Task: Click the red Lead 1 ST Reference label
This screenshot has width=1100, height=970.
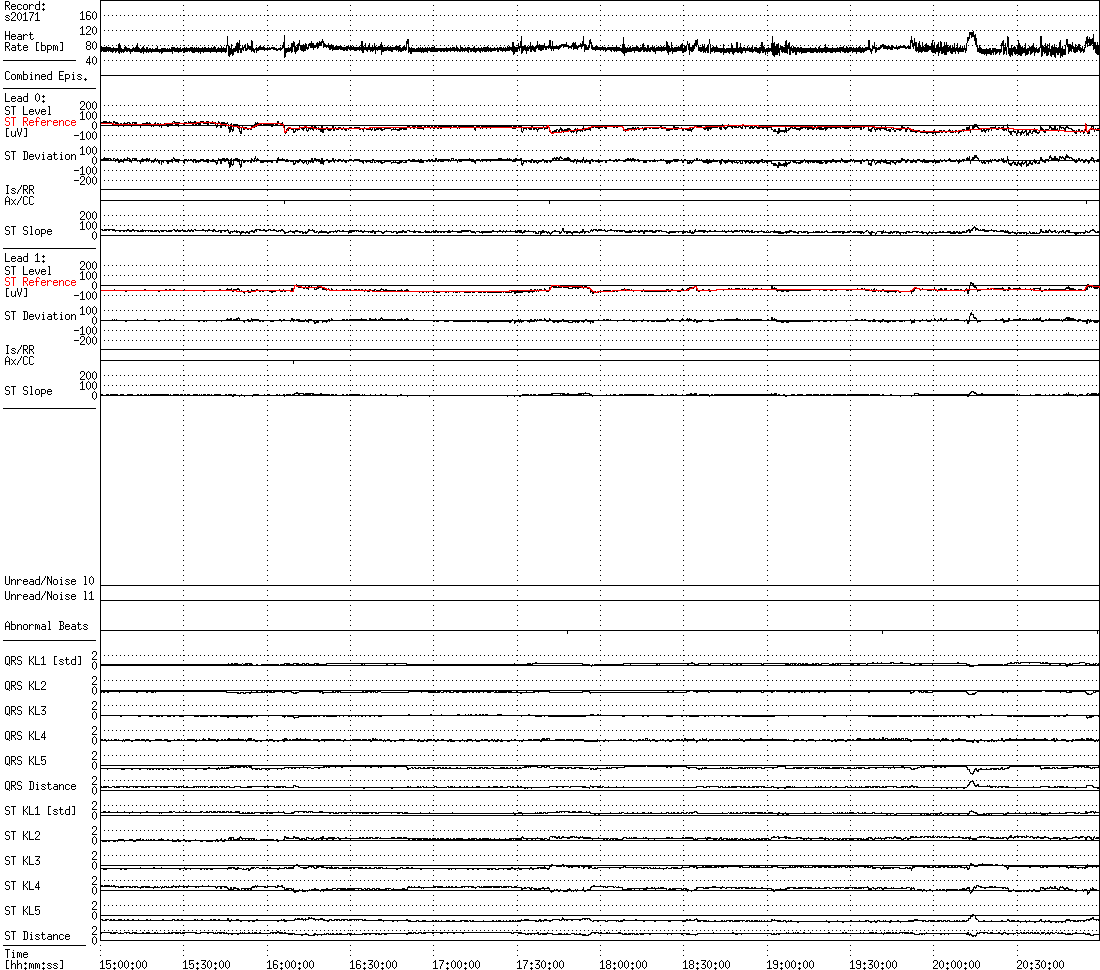Action: click(40, 282)
